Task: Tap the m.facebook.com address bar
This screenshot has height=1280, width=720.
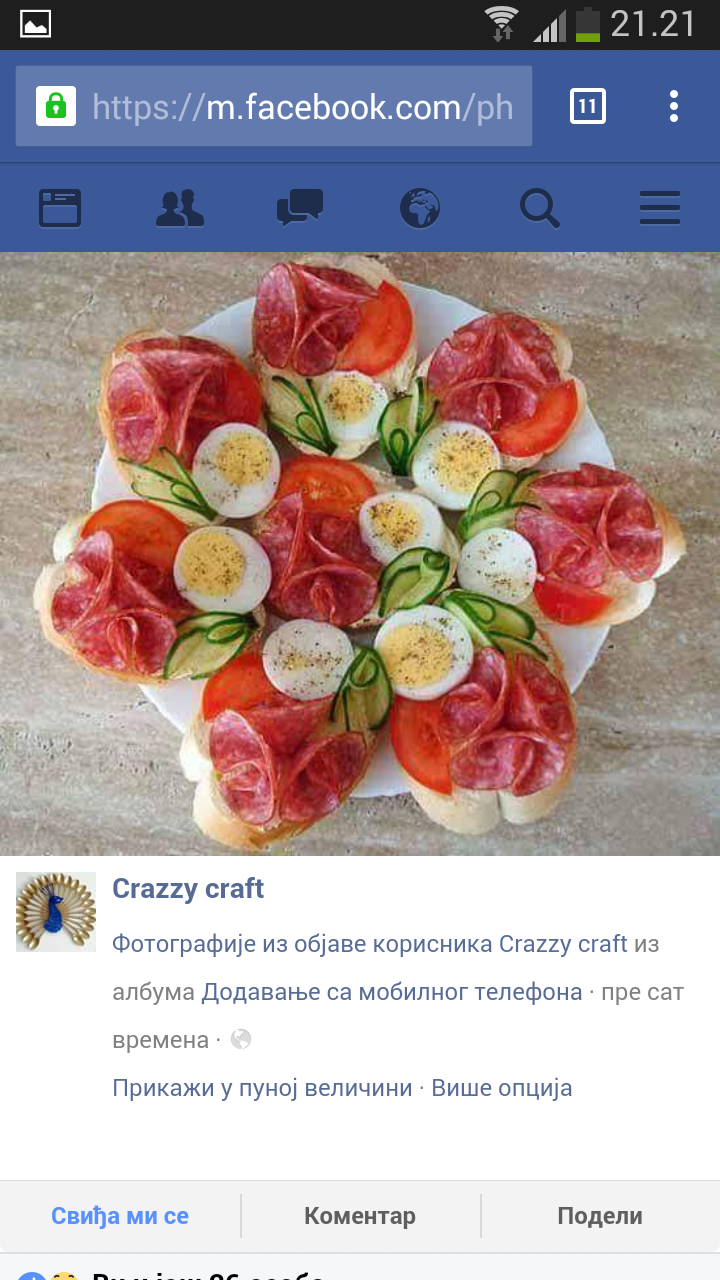Action: (274, 106)
